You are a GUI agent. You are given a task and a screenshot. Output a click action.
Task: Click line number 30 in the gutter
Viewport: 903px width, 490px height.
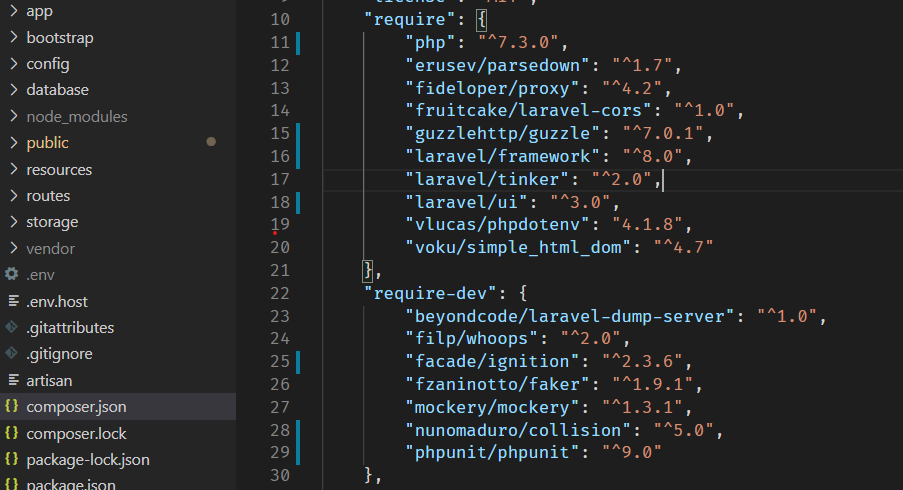[280, 476]
